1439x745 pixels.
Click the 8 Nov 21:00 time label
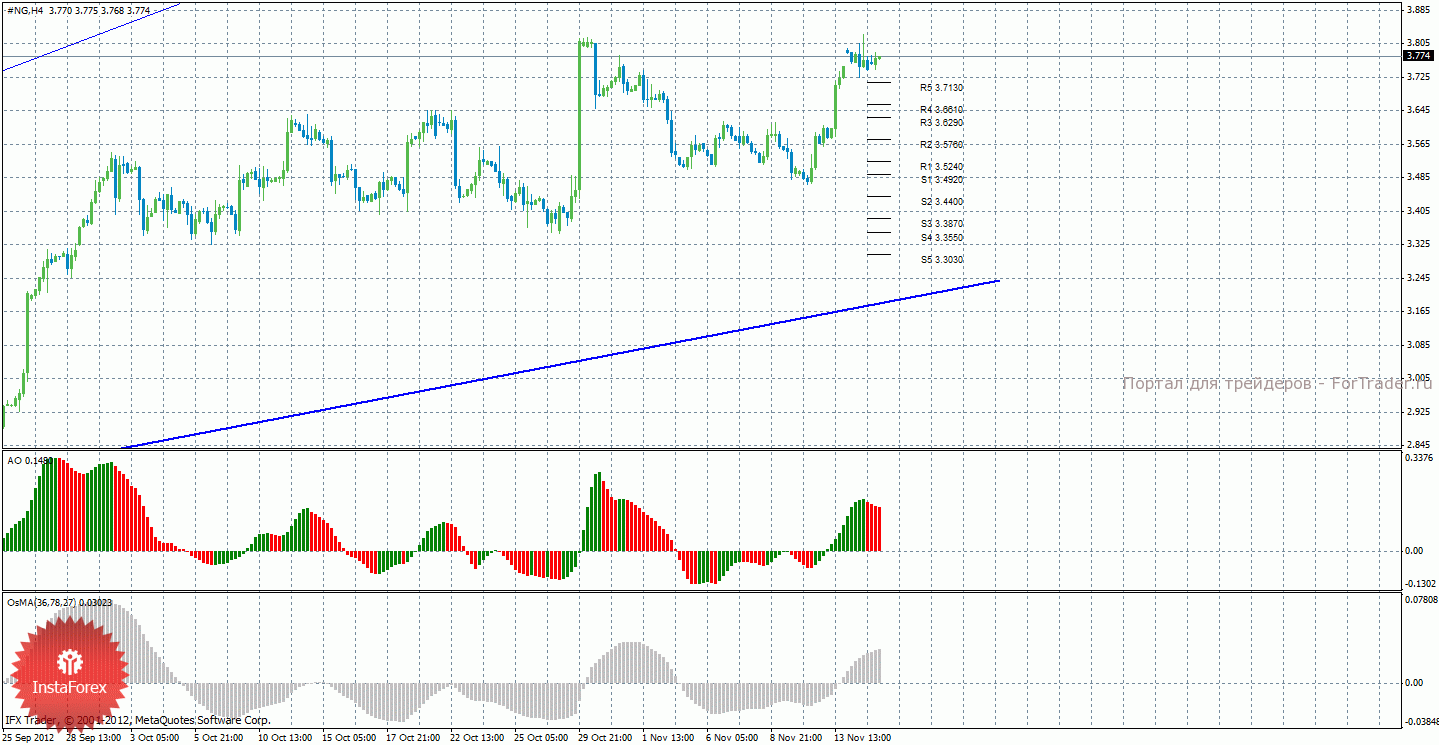click(798, 737)
